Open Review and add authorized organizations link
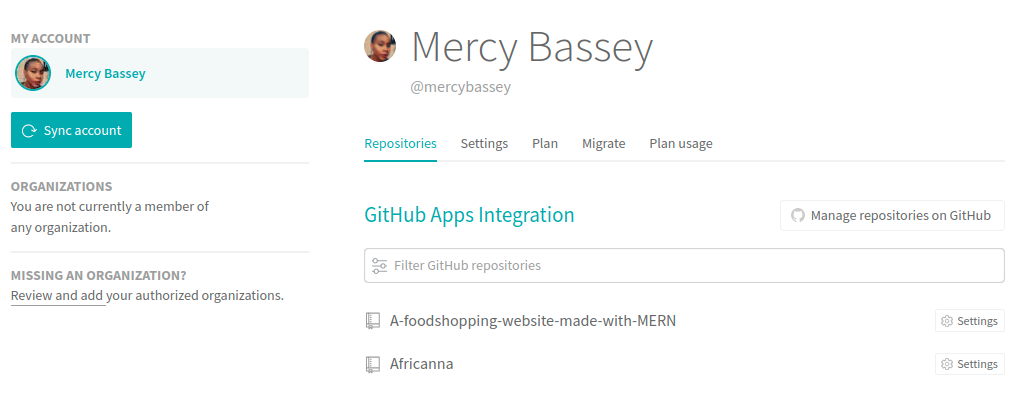The height and width of the screenshot is (396, 1034). [x=147, y=295]
